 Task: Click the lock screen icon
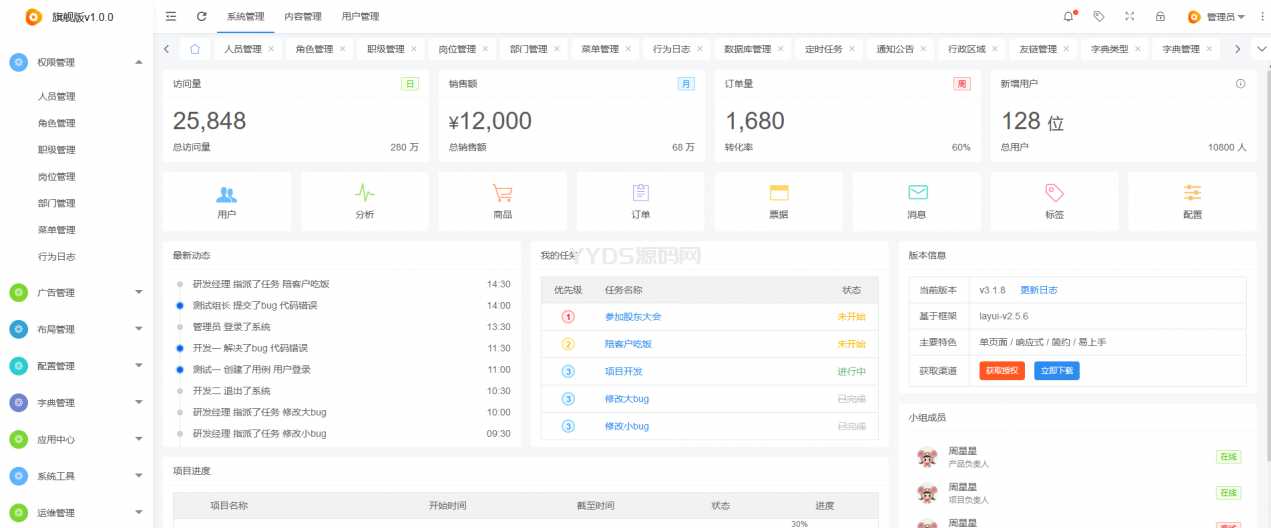pyautogui.click(x=1160, y=16)
